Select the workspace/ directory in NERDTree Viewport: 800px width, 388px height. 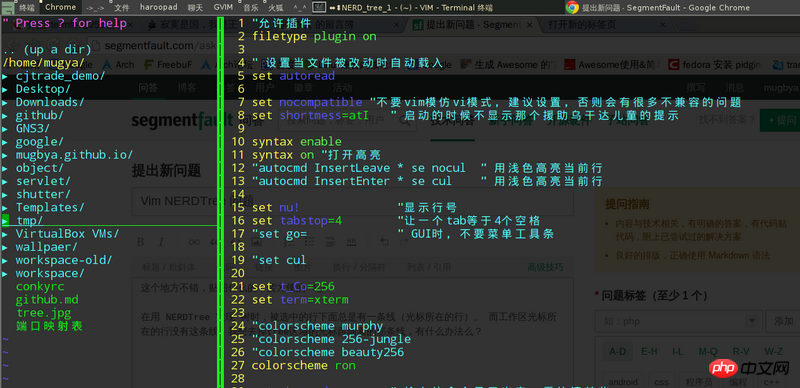pos(50,273)
